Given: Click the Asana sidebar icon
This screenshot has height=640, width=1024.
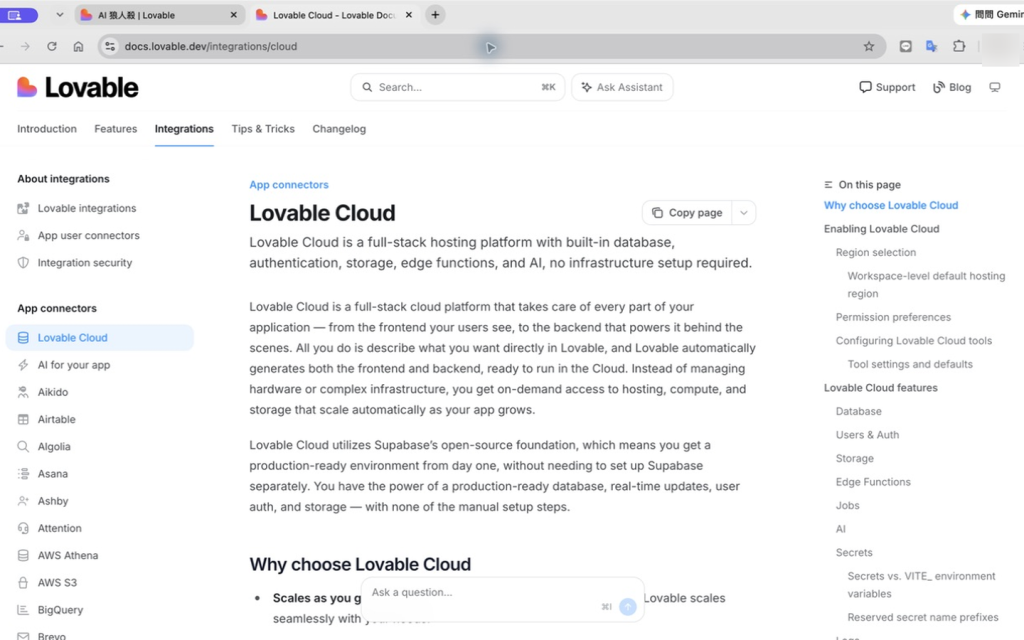Looking at the screenshot, I should [23, 473].
